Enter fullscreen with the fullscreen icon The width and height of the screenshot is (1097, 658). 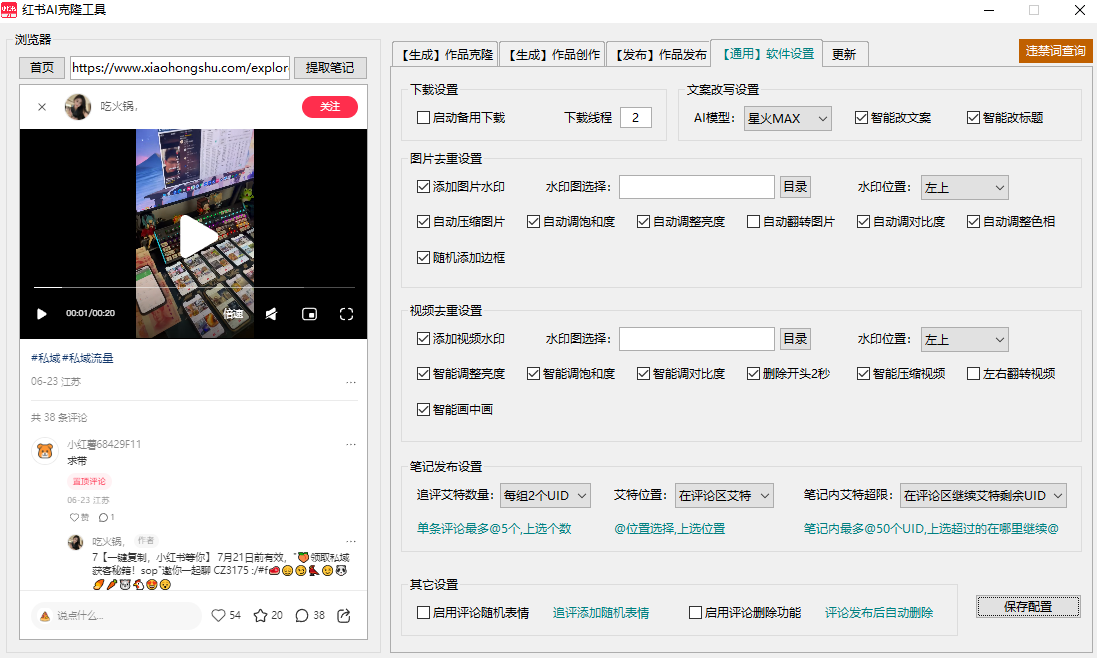coord(346,314)
